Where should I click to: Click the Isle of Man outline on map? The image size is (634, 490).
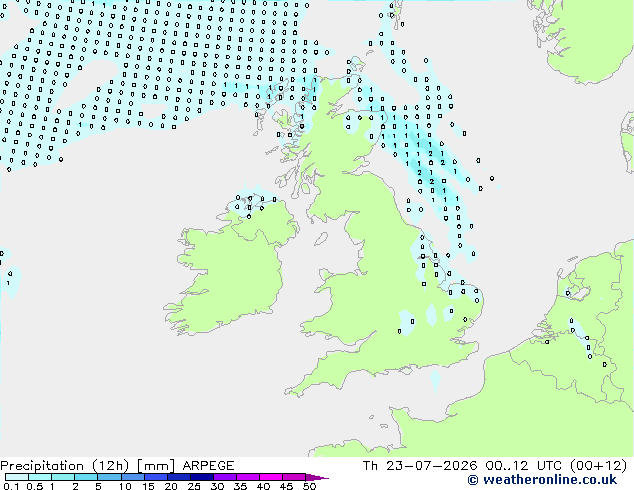321,239
